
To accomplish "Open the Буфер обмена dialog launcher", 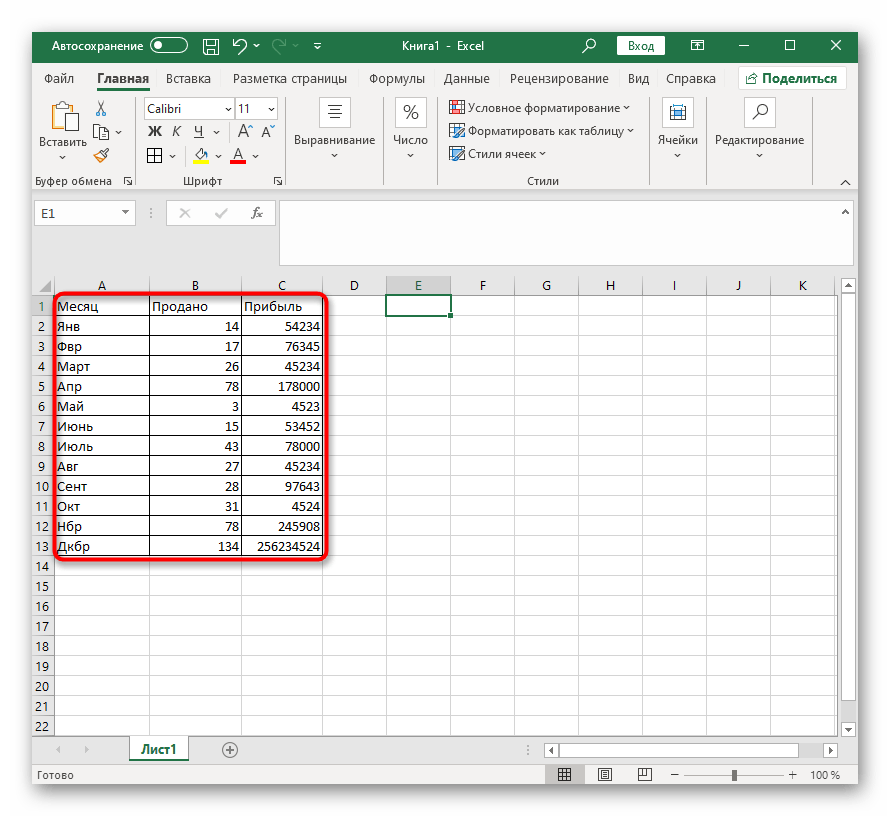I will (128, 181).
